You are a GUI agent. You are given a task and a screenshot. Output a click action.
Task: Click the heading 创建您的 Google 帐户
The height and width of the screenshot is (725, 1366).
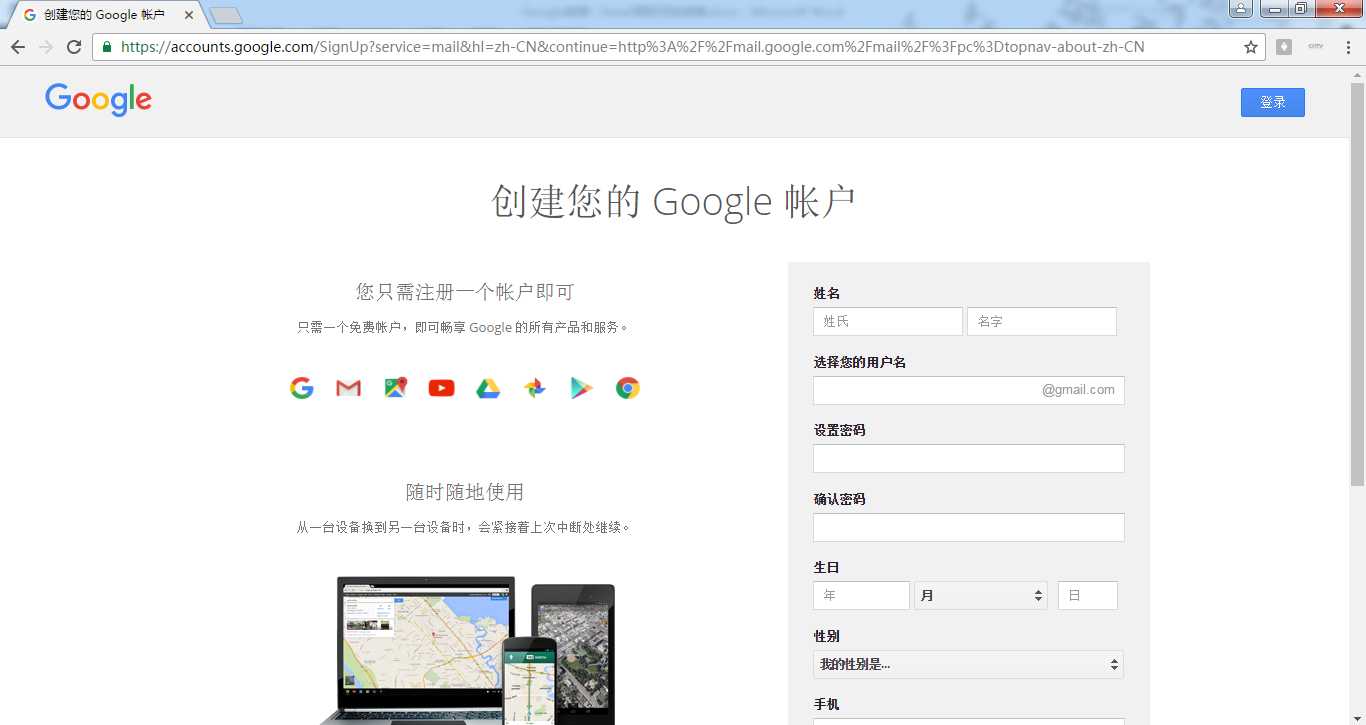(x=674, y=202)
